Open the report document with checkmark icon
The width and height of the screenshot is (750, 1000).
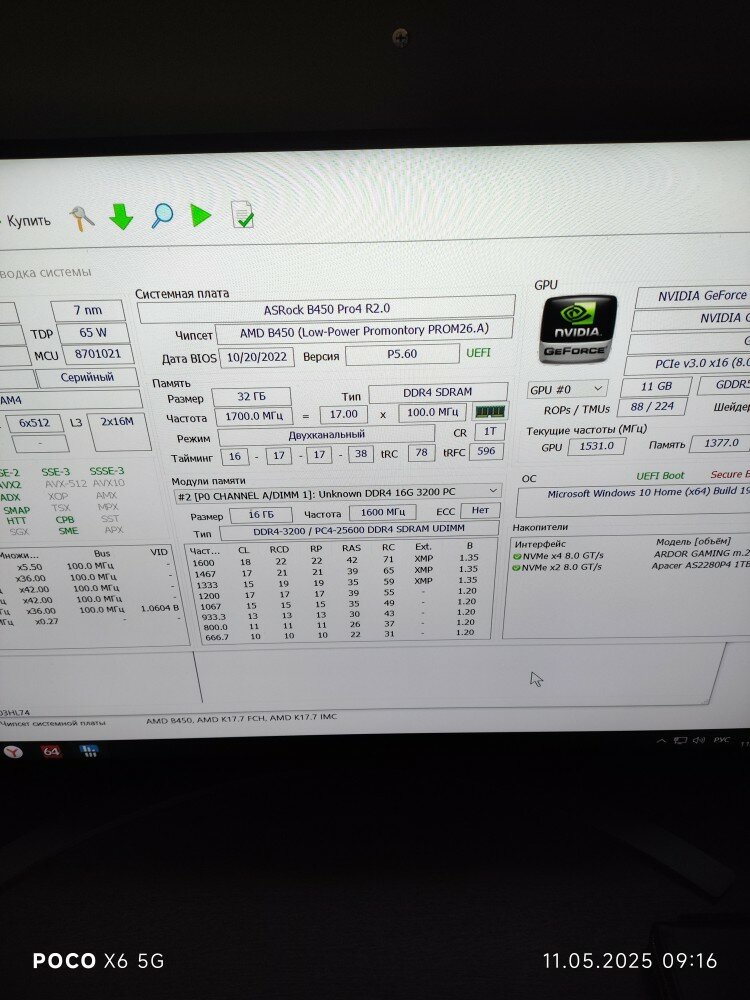[242, 214]
